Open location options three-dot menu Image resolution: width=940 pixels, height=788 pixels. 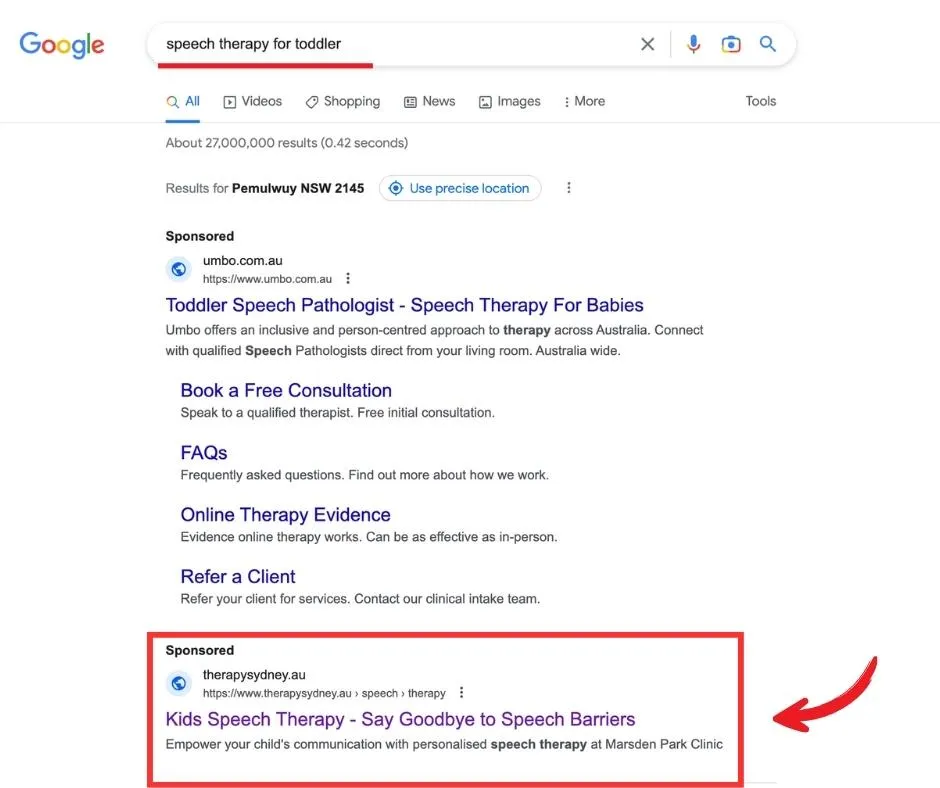[568, 188]
